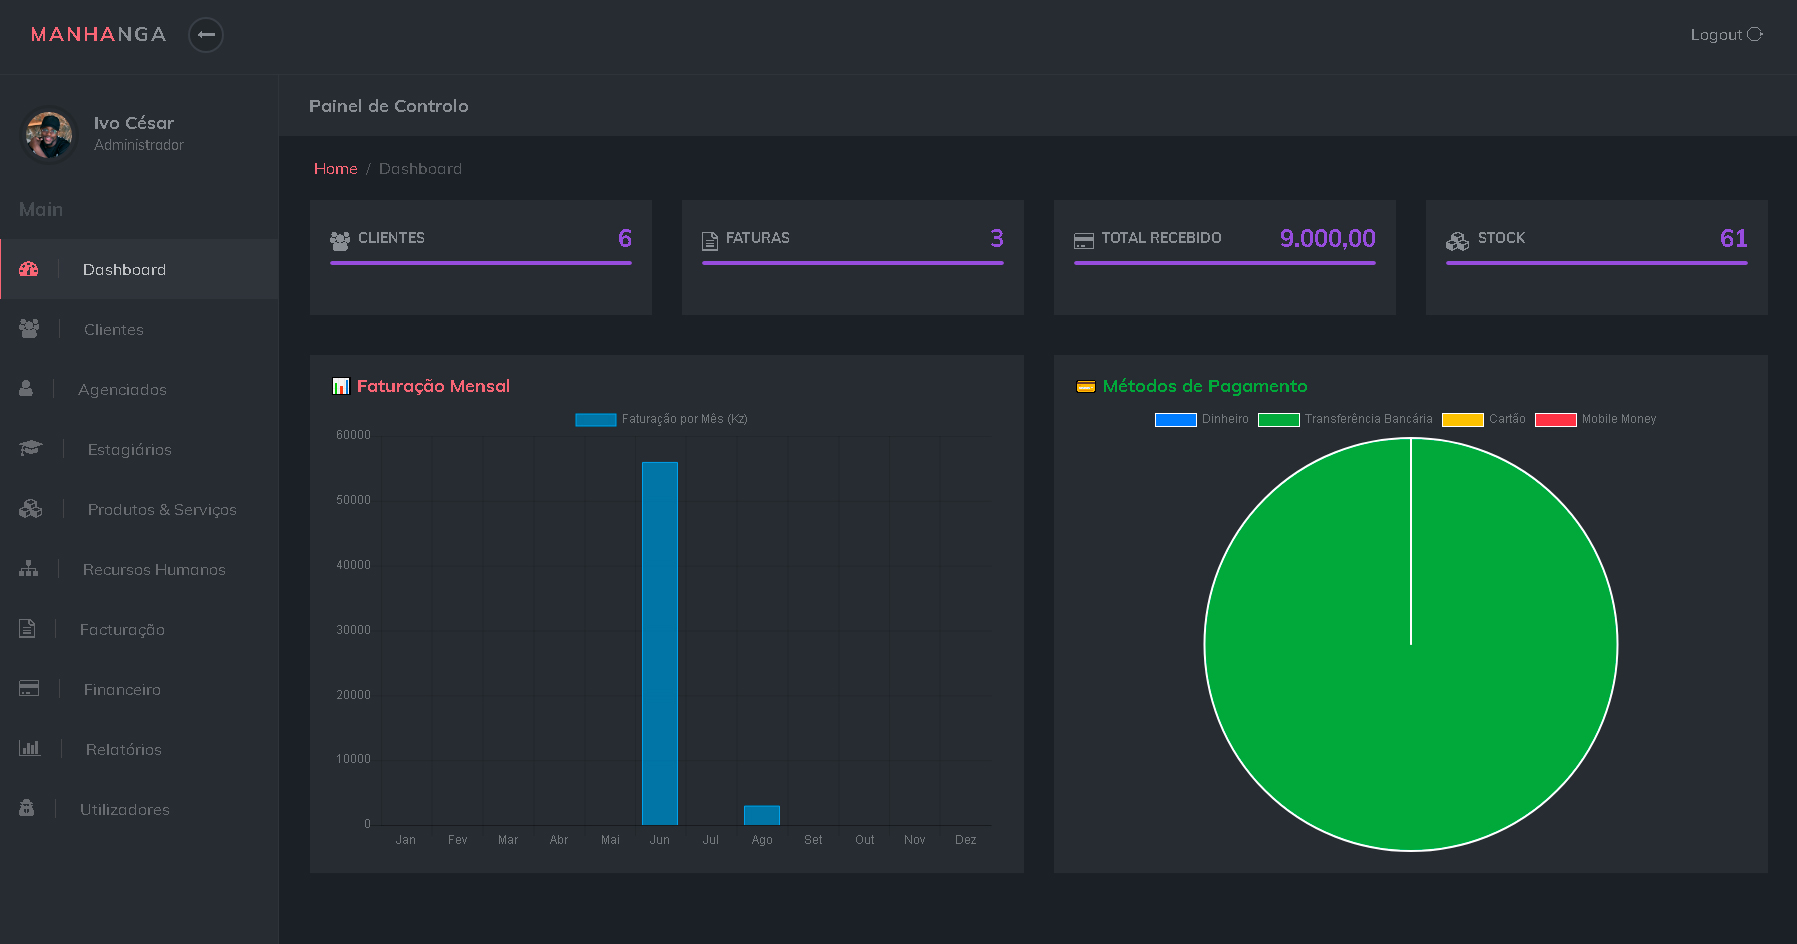Click the Relatórios bar chart icon
This screenshot has width=1797, height=944.
click(x=30, y=748)
